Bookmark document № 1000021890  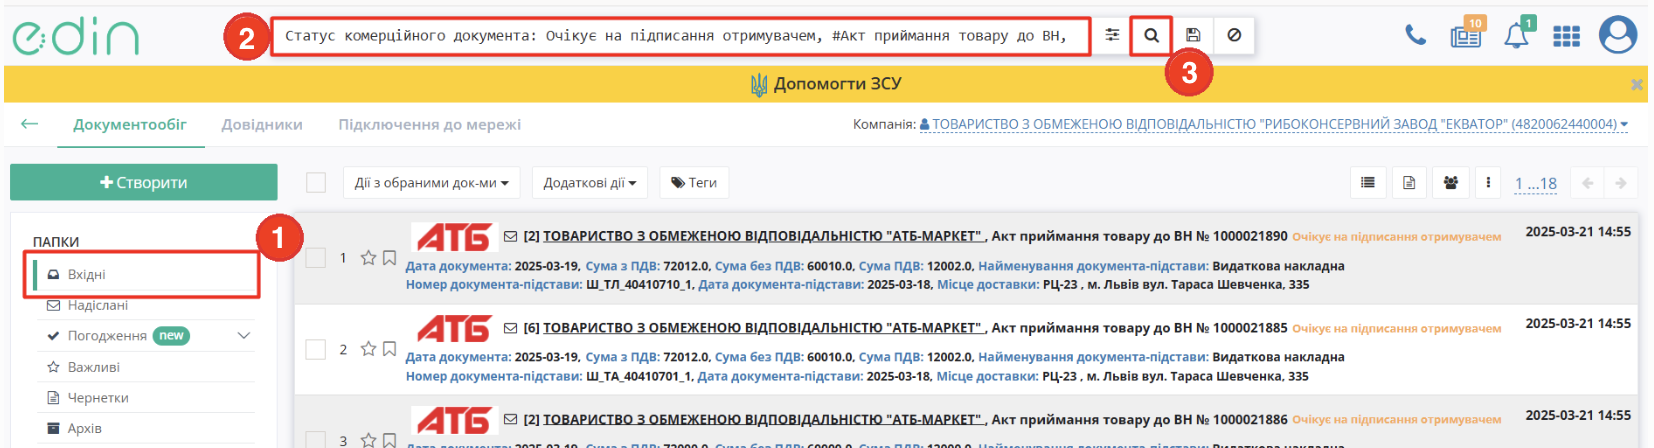390,258
